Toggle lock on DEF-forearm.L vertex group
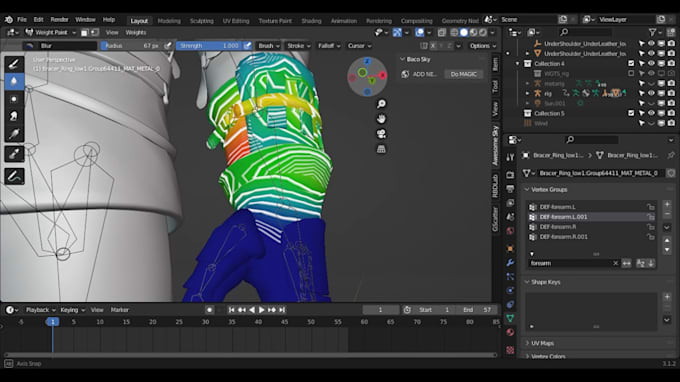The image size is (680, 382). [x=651, y=207]
